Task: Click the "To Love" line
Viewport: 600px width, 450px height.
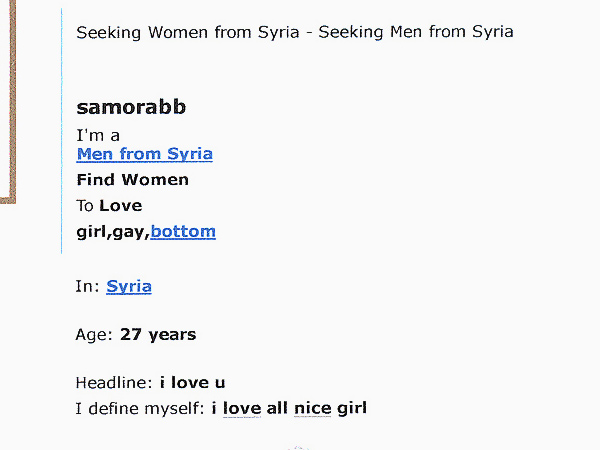Action: (x=109, y=206)
